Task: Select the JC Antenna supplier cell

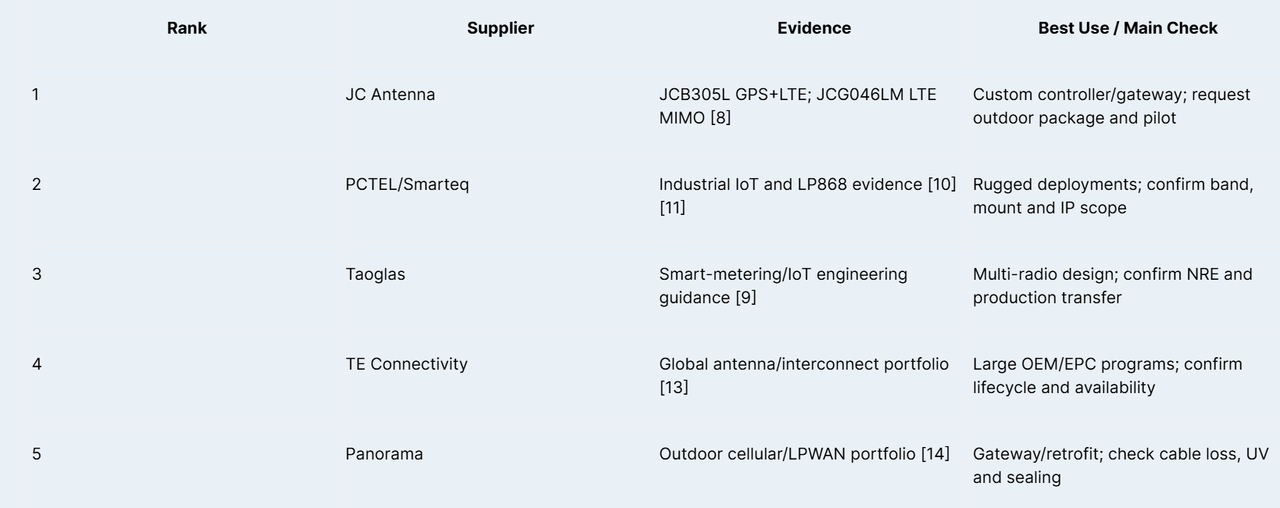Action: (390, 94)
